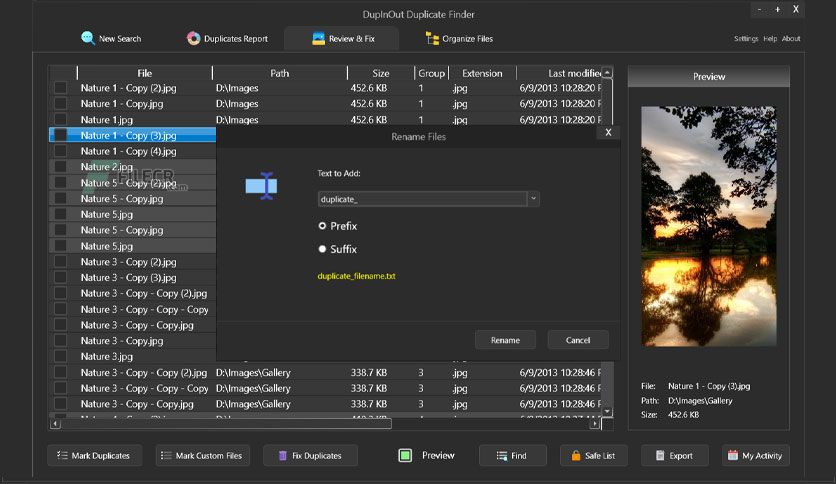Click the Review & Fix tab icon
The image size is (836, 484).
click(x=318, y=38)
